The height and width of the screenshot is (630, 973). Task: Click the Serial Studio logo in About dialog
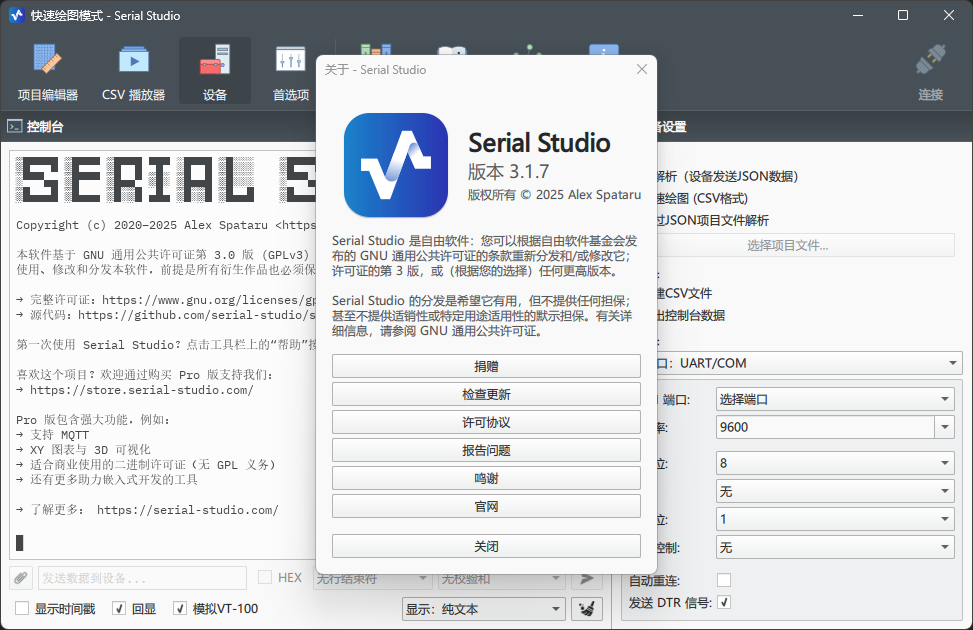396,165
